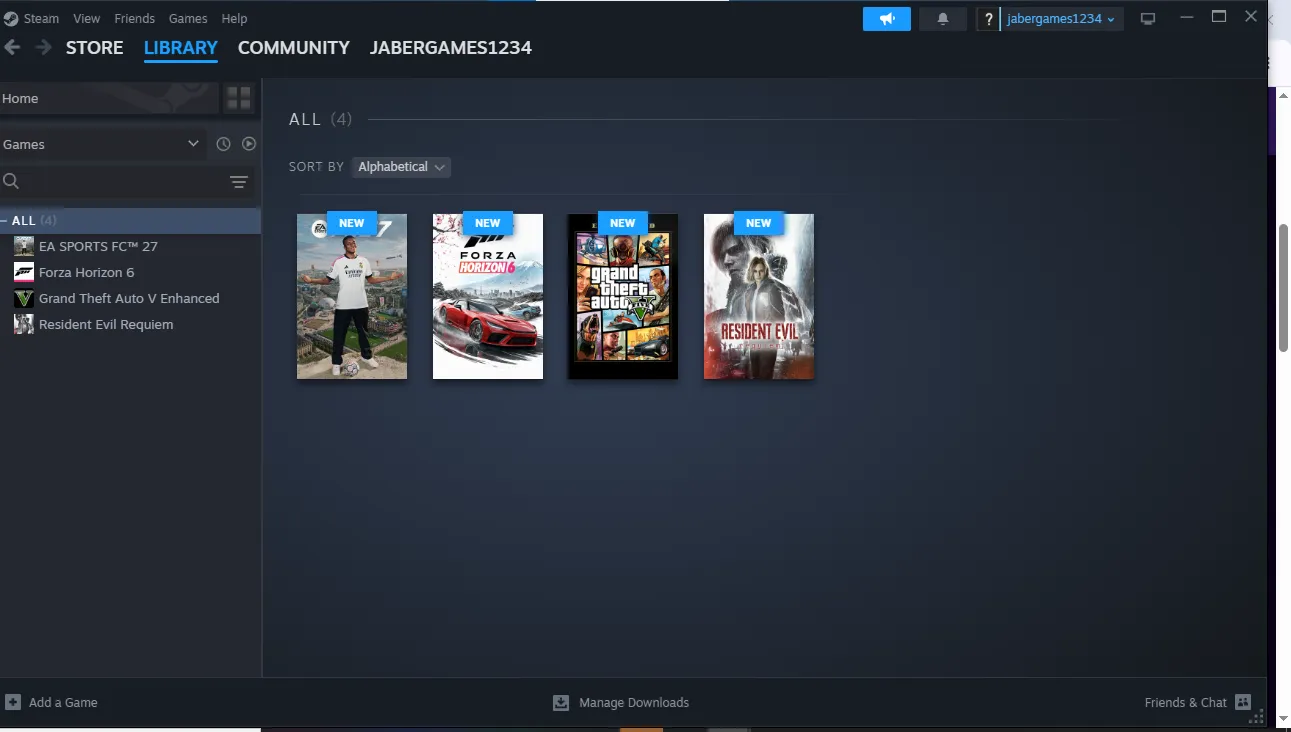Viewport: 1291px width, 732px height.
Task: Click the LIBRARY tab
Action: pos(181,47)
